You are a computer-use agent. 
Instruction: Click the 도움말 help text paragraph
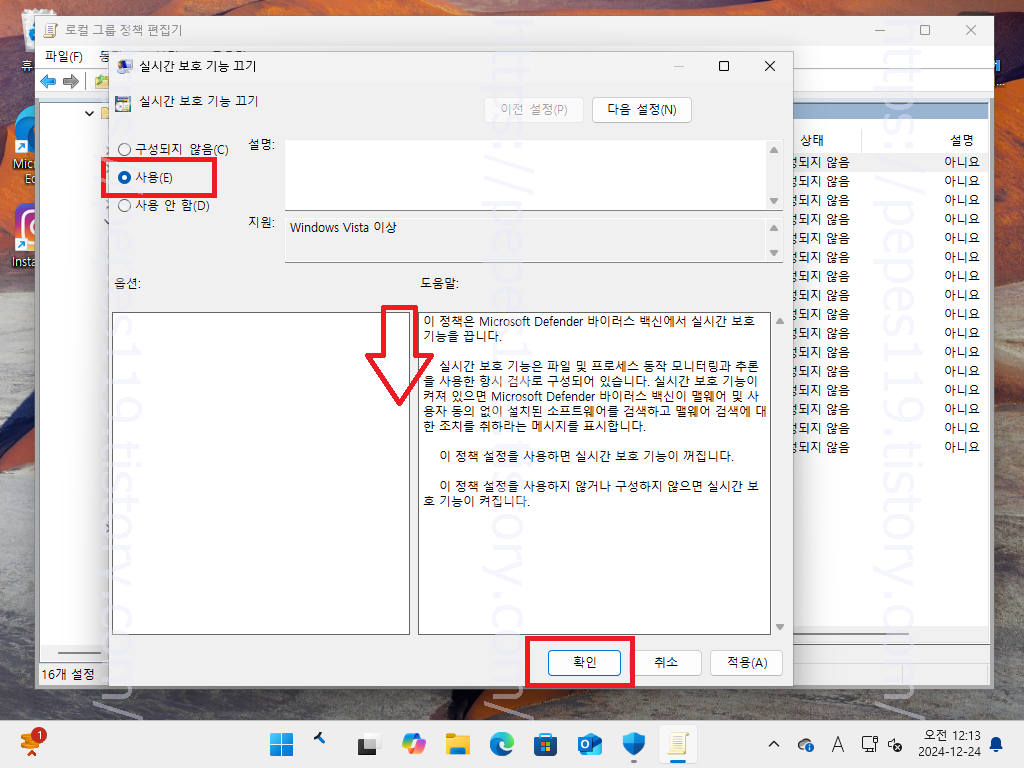click(x=594, y=411)
